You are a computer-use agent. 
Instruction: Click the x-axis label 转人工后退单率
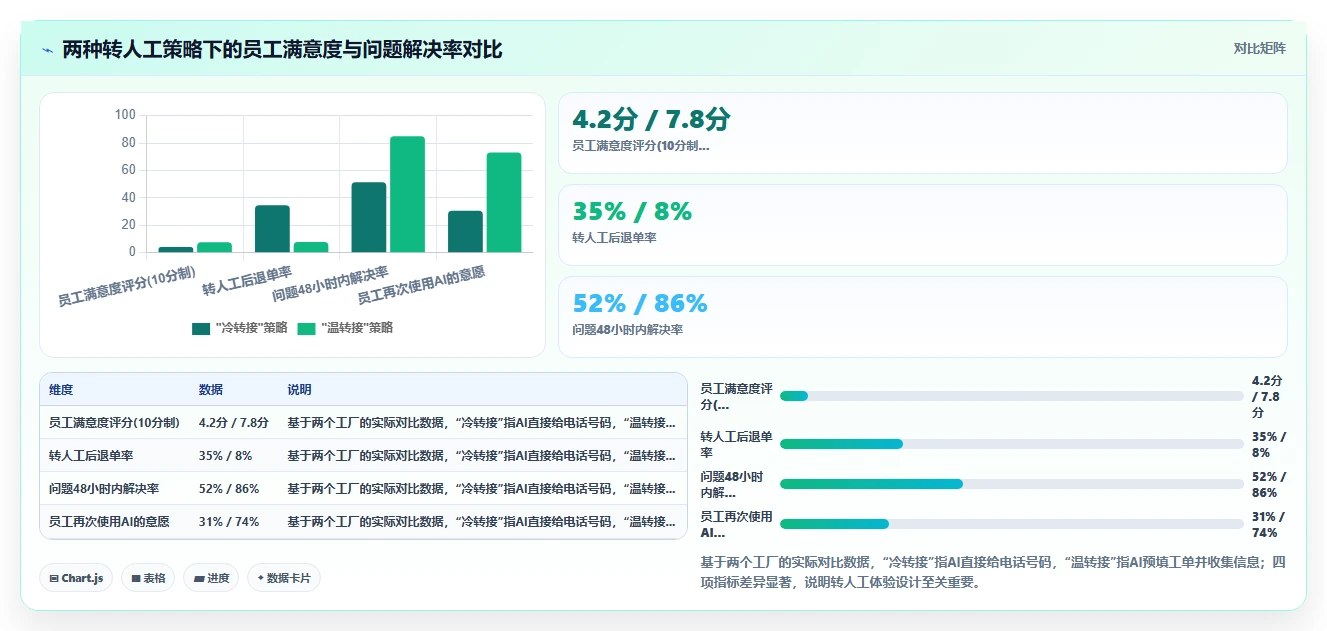[x=247, y=282]
